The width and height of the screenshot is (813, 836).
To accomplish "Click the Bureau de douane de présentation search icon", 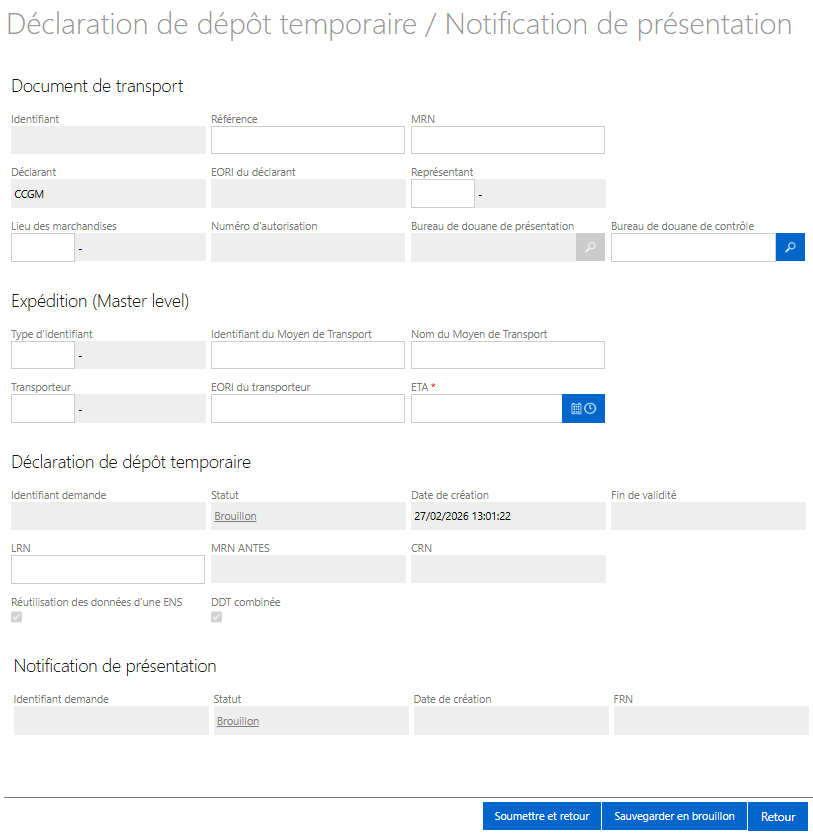I will click(x=590, y=247).
